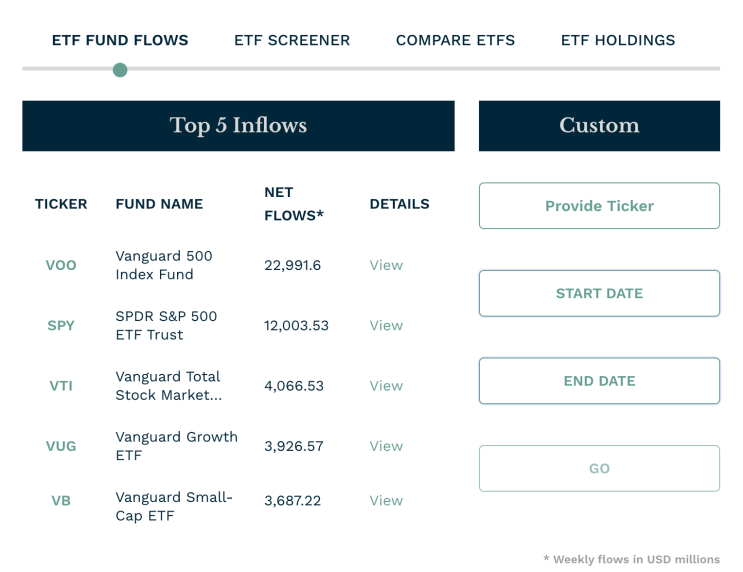Switch to the ETF Fund Flows tab

coord(120,41)
